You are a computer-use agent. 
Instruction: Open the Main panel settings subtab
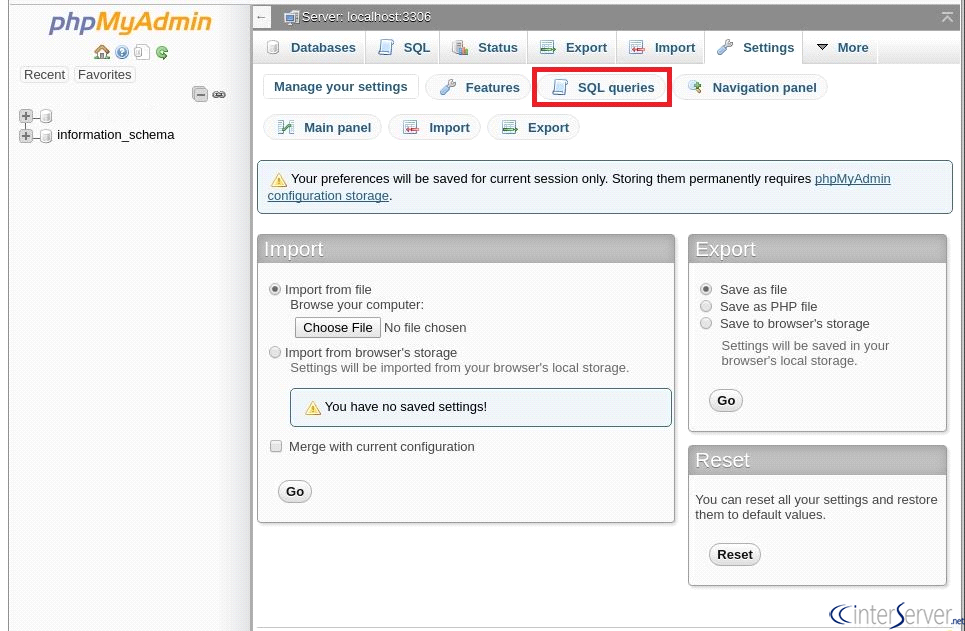pos(323,127)
